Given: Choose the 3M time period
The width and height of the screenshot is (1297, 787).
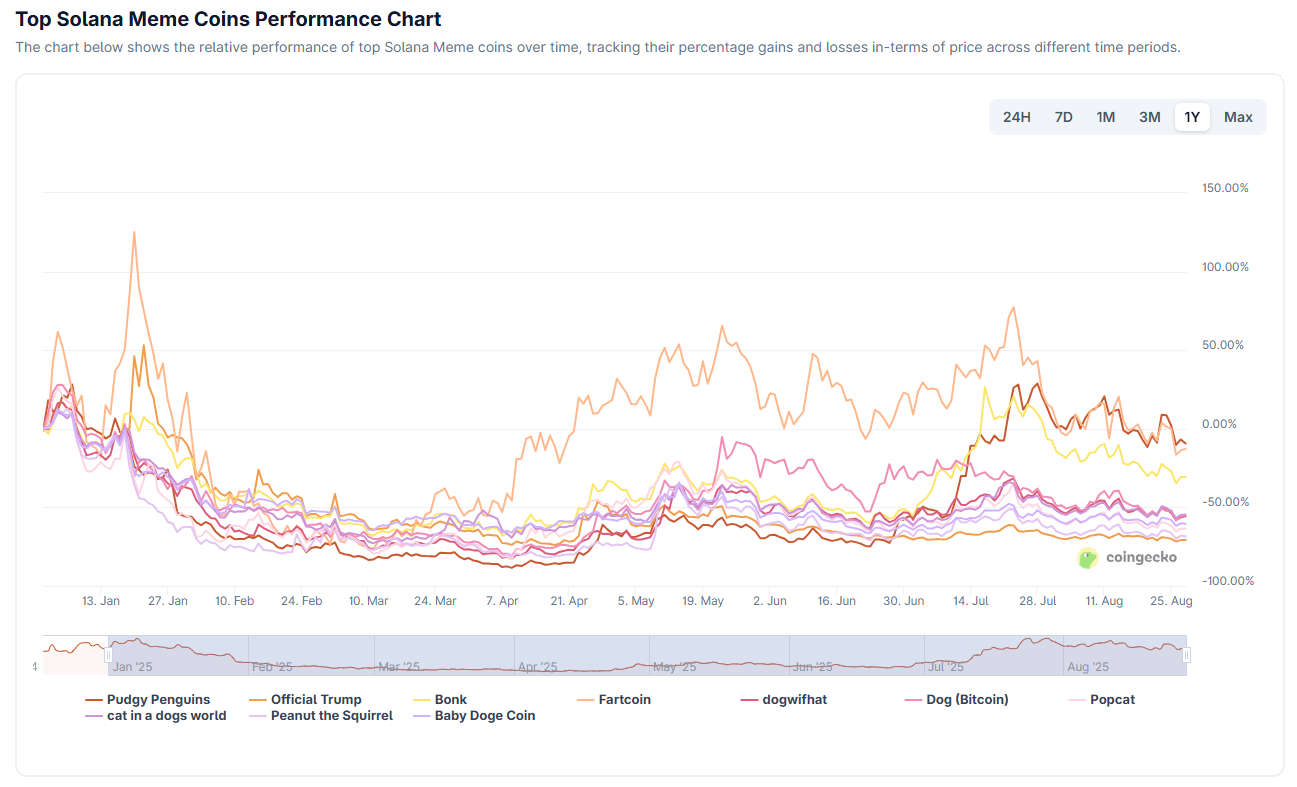Looking at the screenshot, I should click(1149, 117).
